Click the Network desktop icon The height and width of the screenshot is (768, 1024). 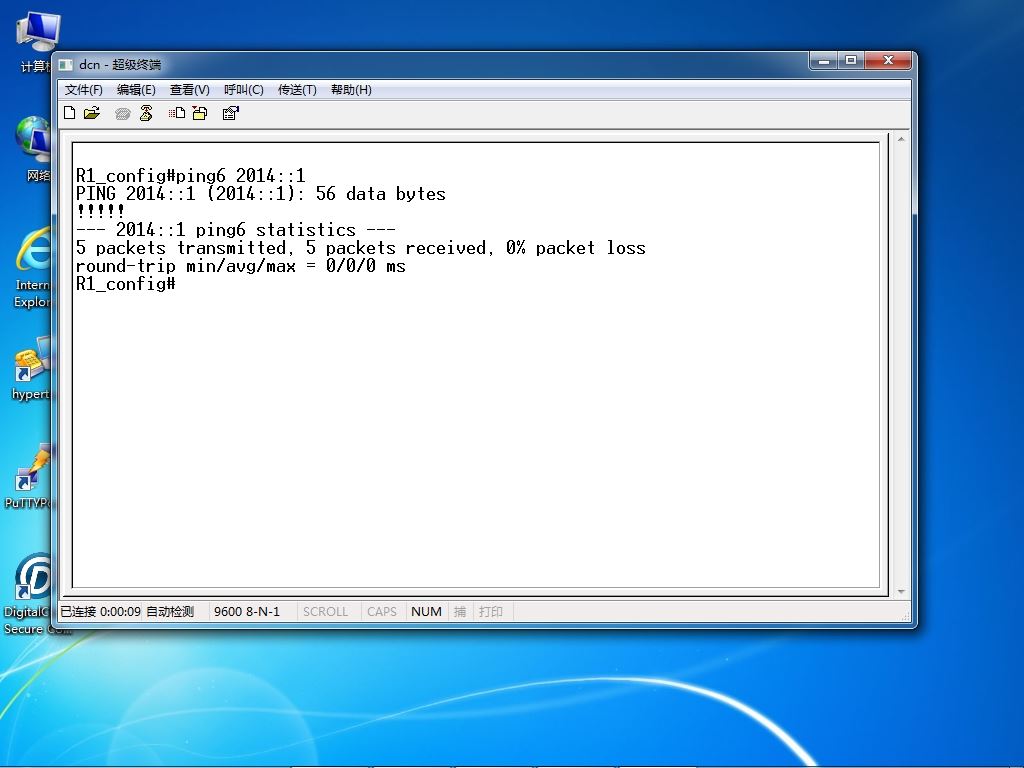34,148
